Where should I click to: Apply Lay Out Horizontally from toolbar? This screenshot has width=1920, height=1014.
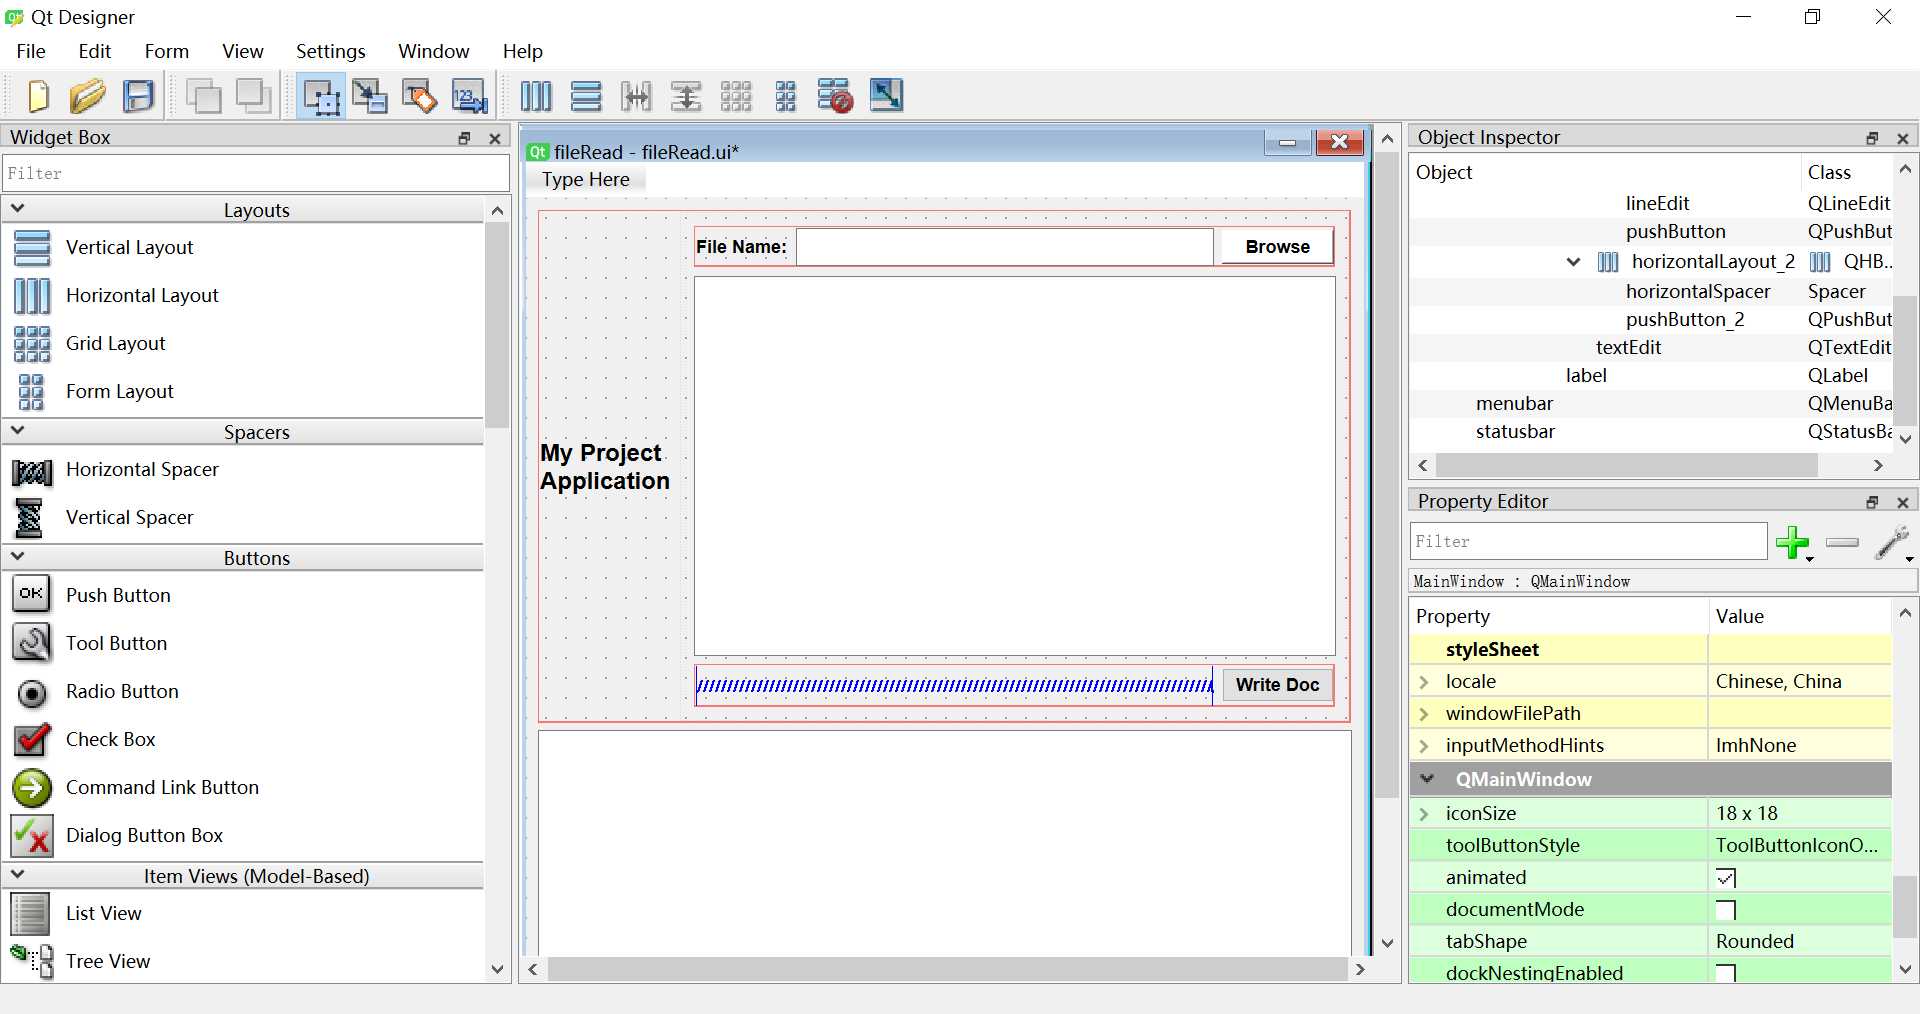coord(536,96)
